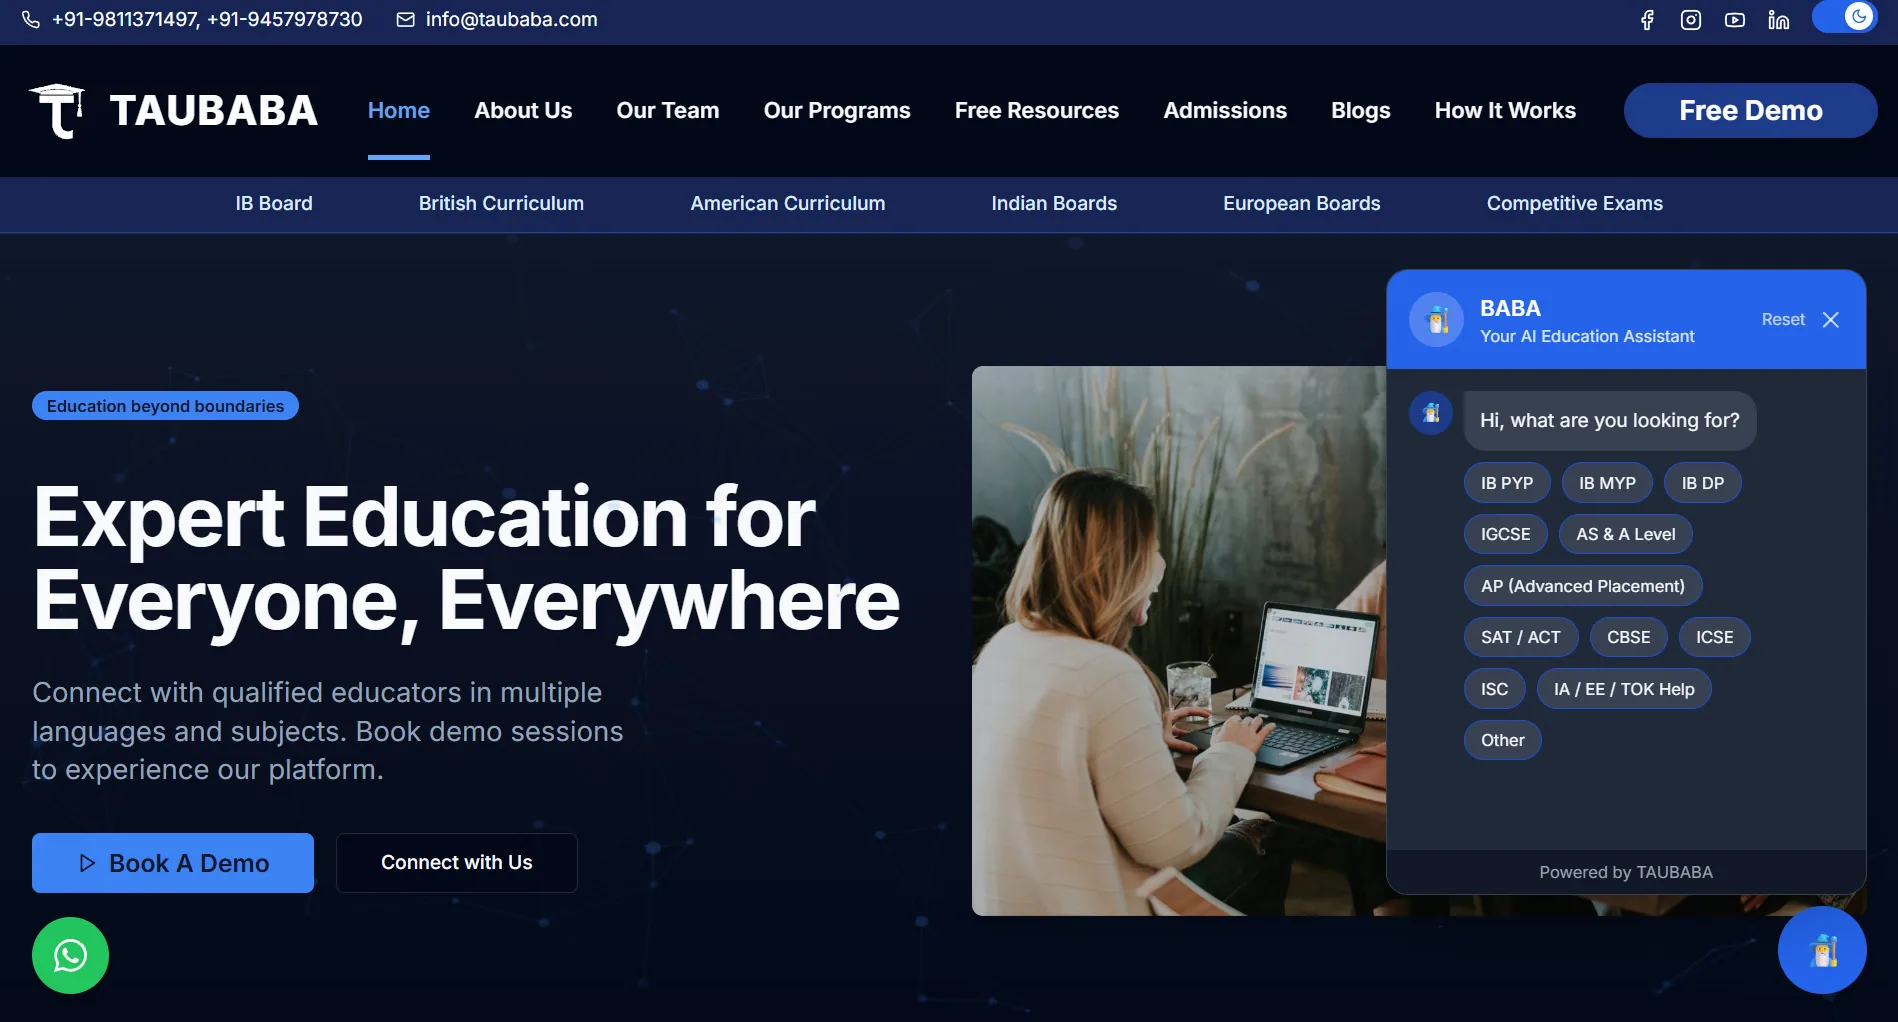Choose the IGCSE chat option
The height and width of the screenshot is (1022, 1898).
(x=1506, y=534)
